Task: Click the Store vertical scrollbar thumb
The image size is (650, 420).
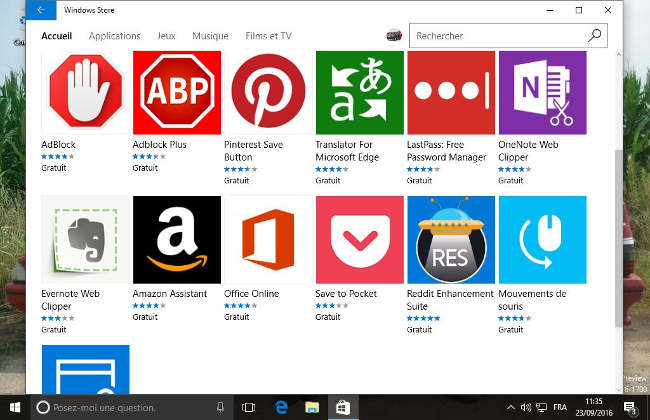Action: point(619,238)
